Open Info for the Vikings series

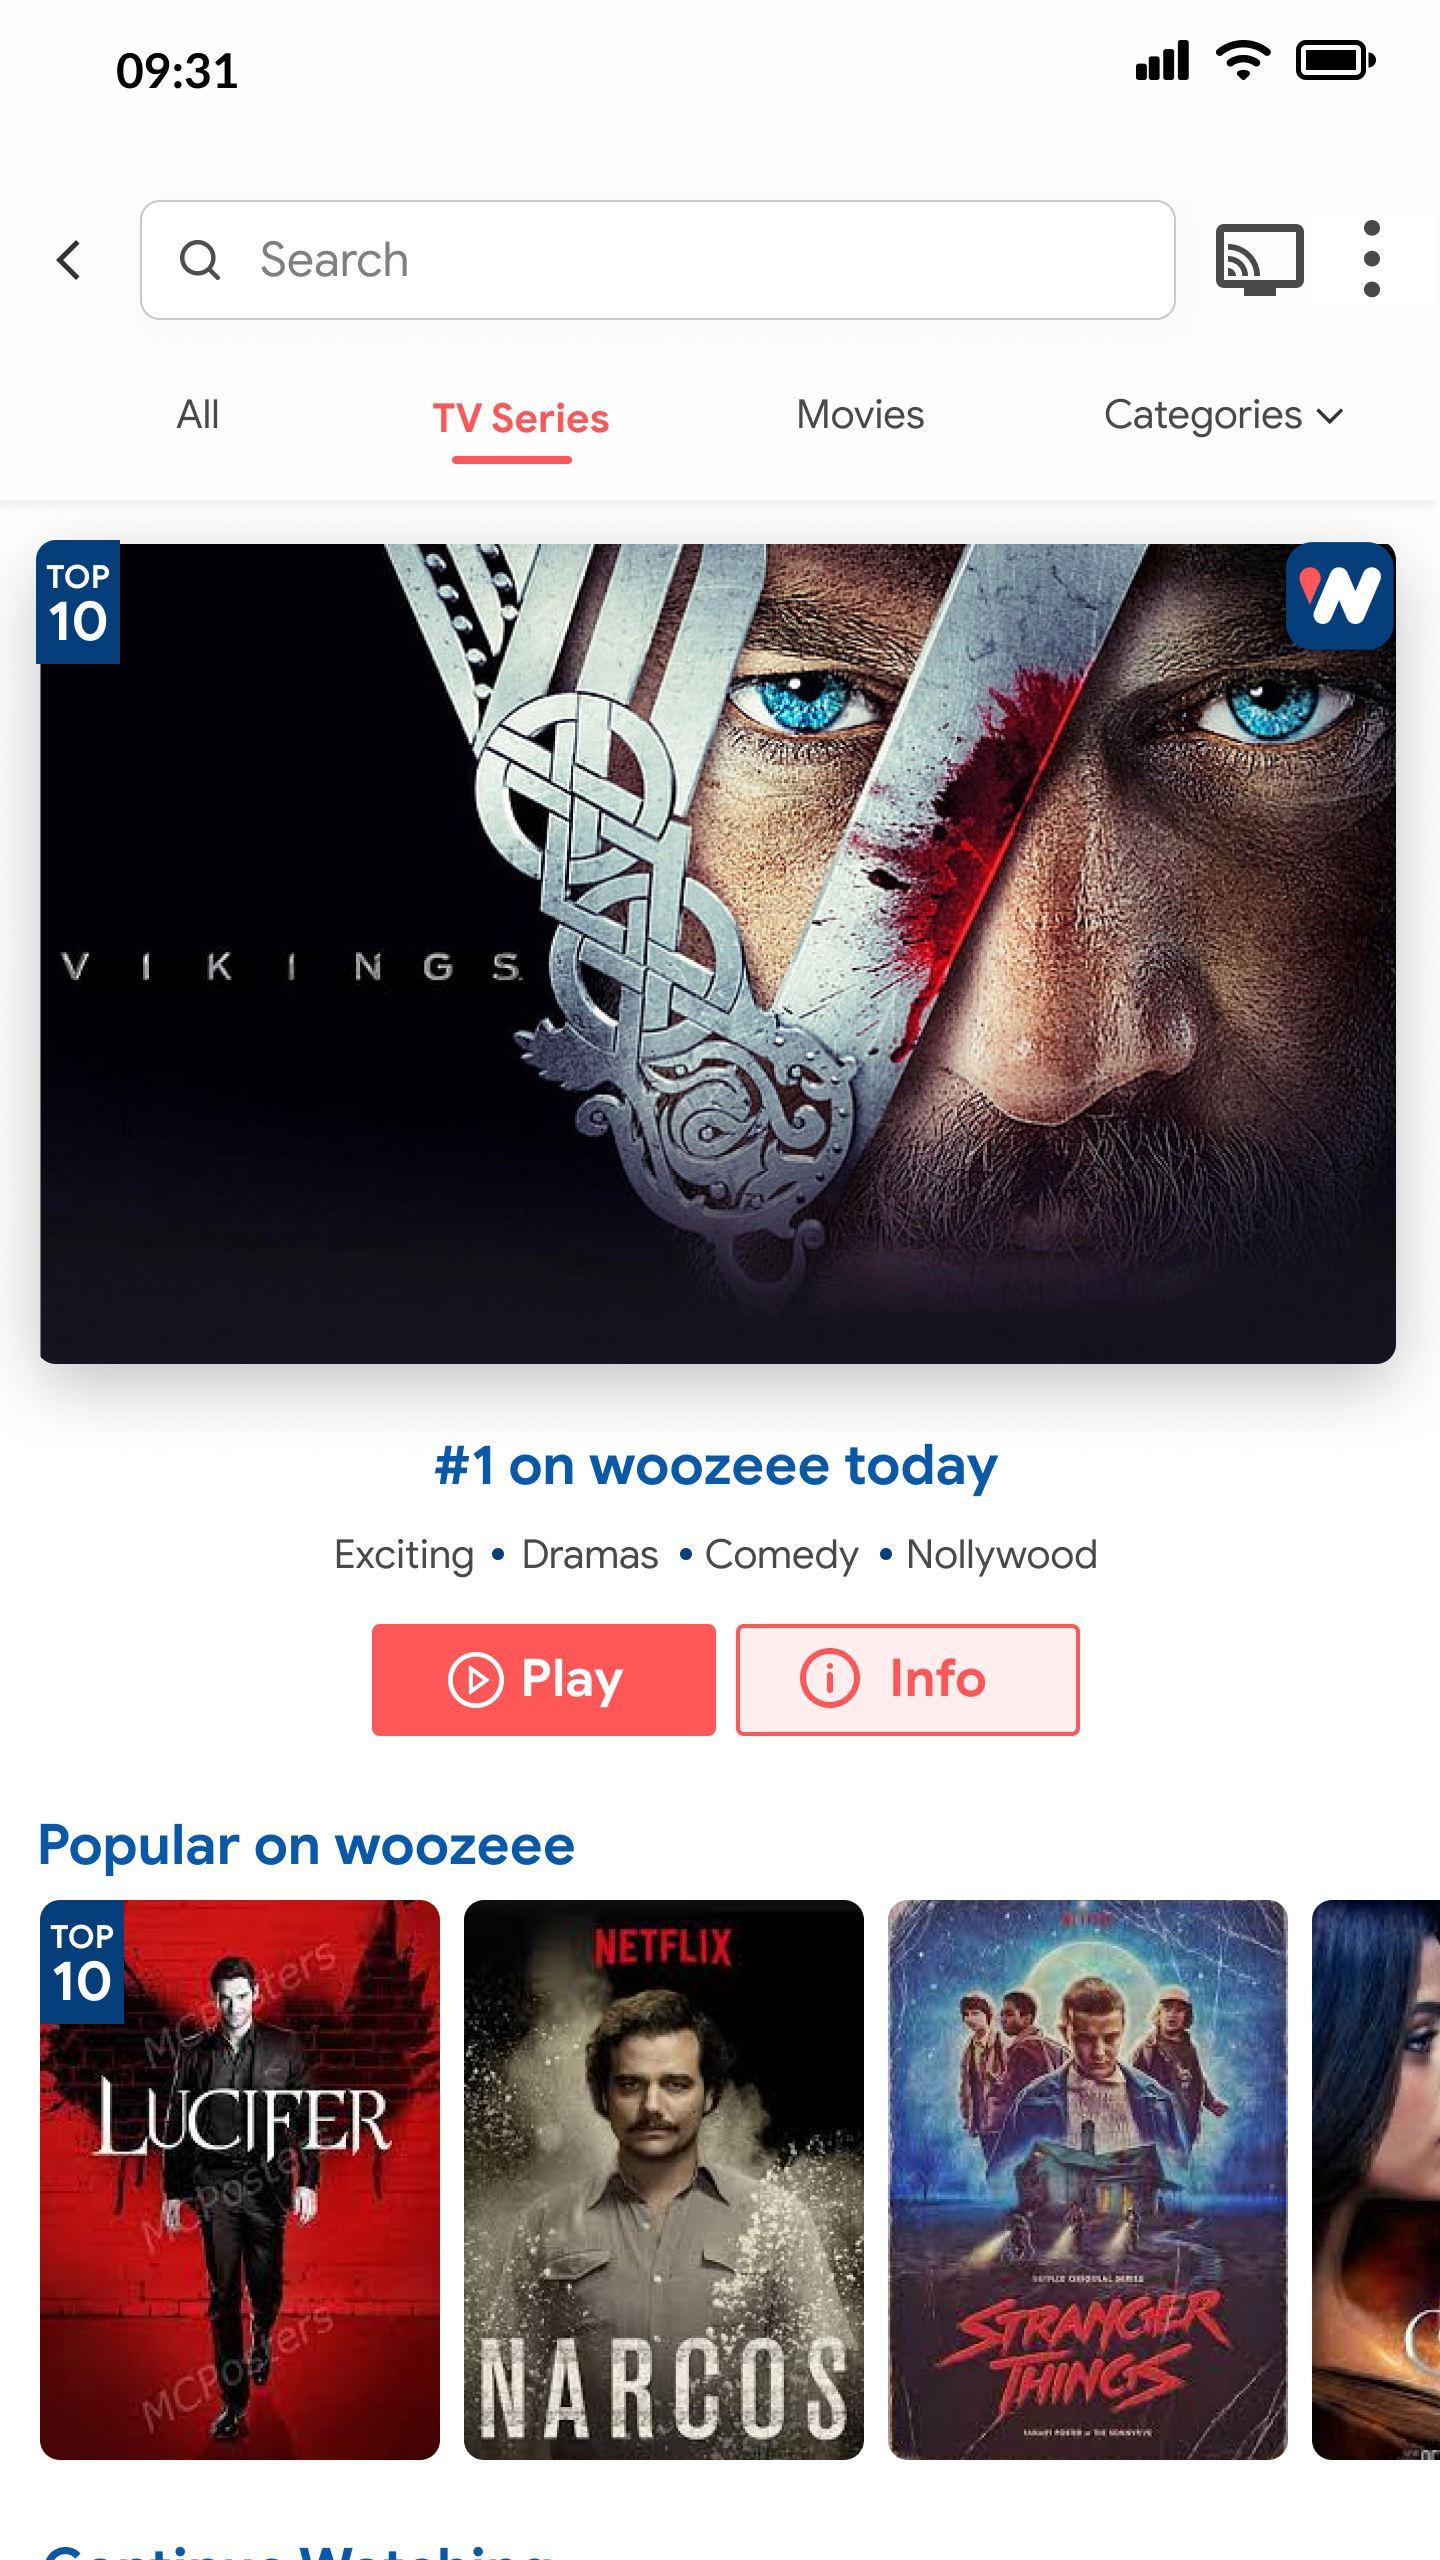[x=907, y=1679]
